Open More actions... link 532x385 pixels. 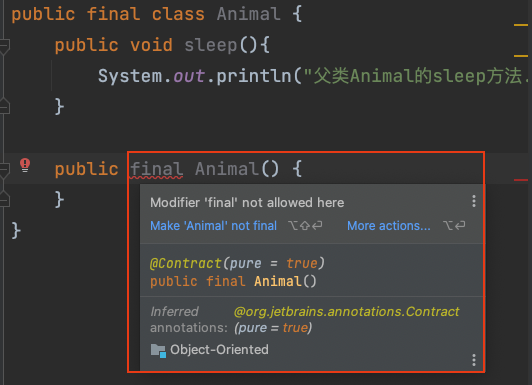pos(389,226)
